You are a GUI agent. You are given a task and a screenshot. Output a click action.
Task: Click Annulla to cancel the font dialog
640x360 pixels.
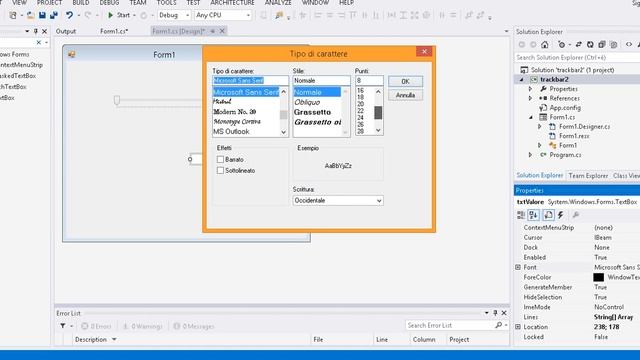coord(405,95)
